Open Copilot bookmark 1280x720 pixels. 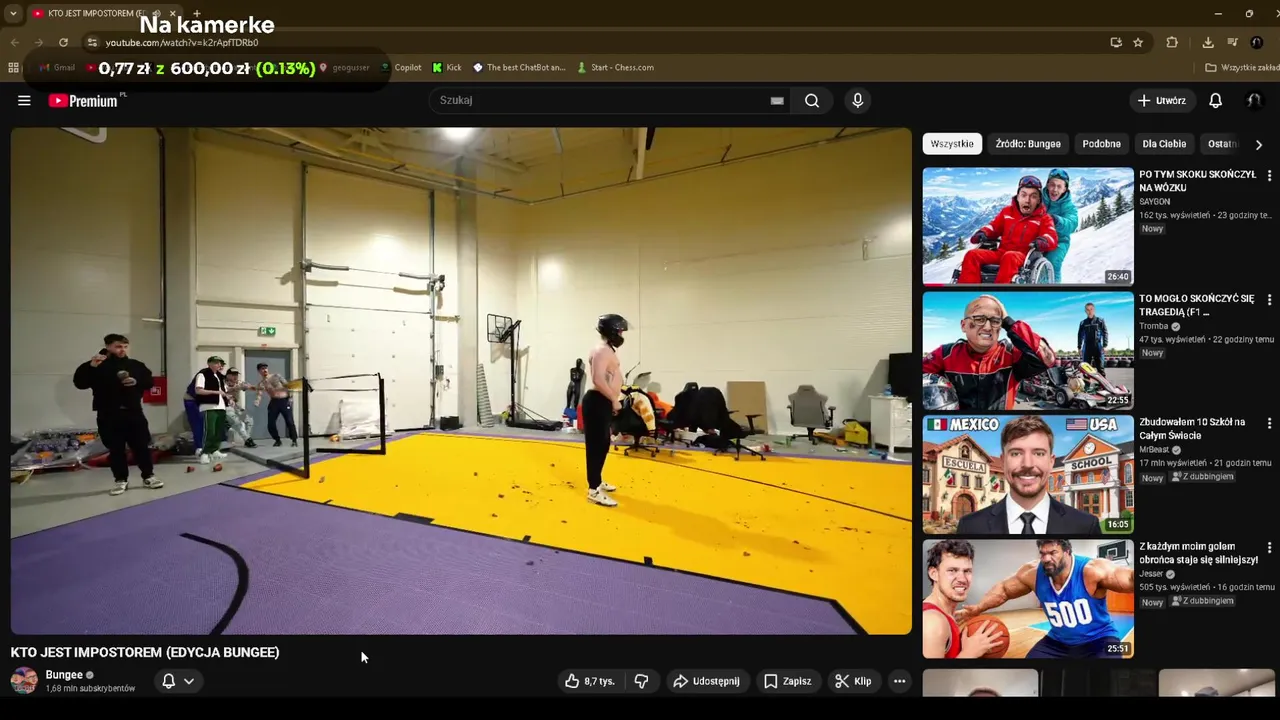point(401,68)
